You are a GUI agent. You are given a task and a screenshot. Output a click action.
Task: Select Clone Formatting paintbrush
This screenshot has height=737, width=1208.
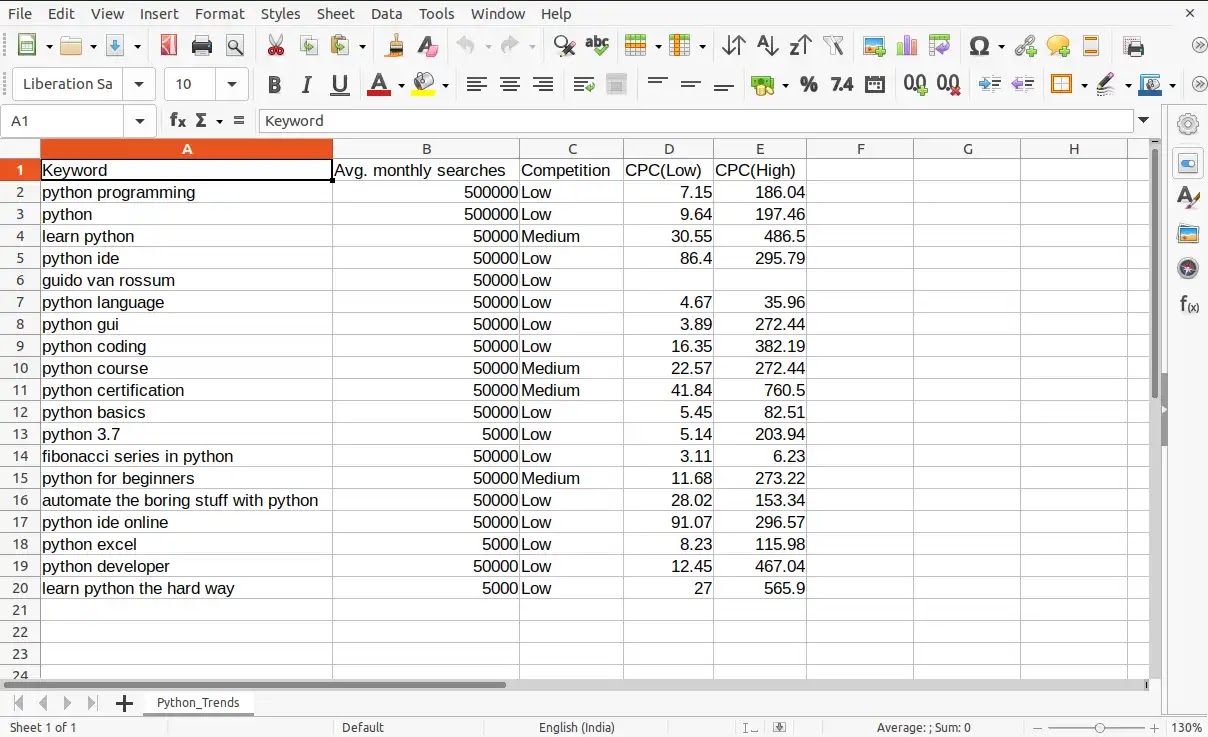395,46
